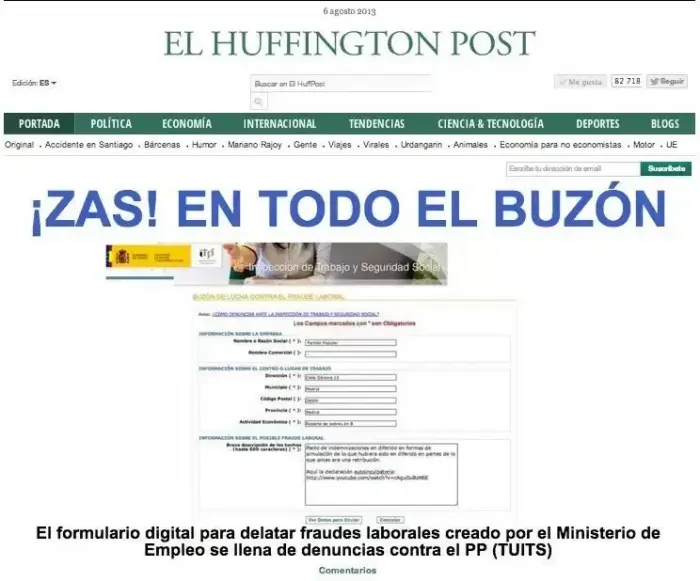Screen dimensions: 700x581
Task: Open the BLOGS section
Action: tap(665, 124)
